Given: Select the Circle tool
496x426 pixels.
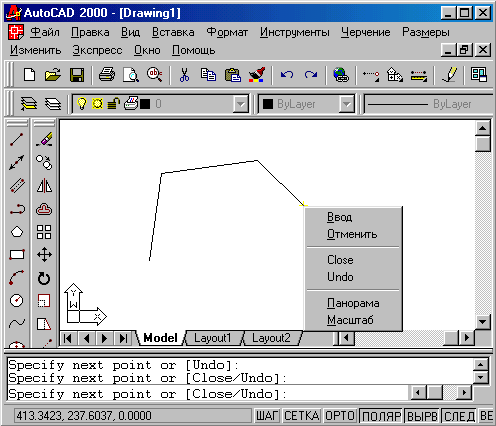Looking at the screenshot, I should pyautogui.click(x=17, y=300).
